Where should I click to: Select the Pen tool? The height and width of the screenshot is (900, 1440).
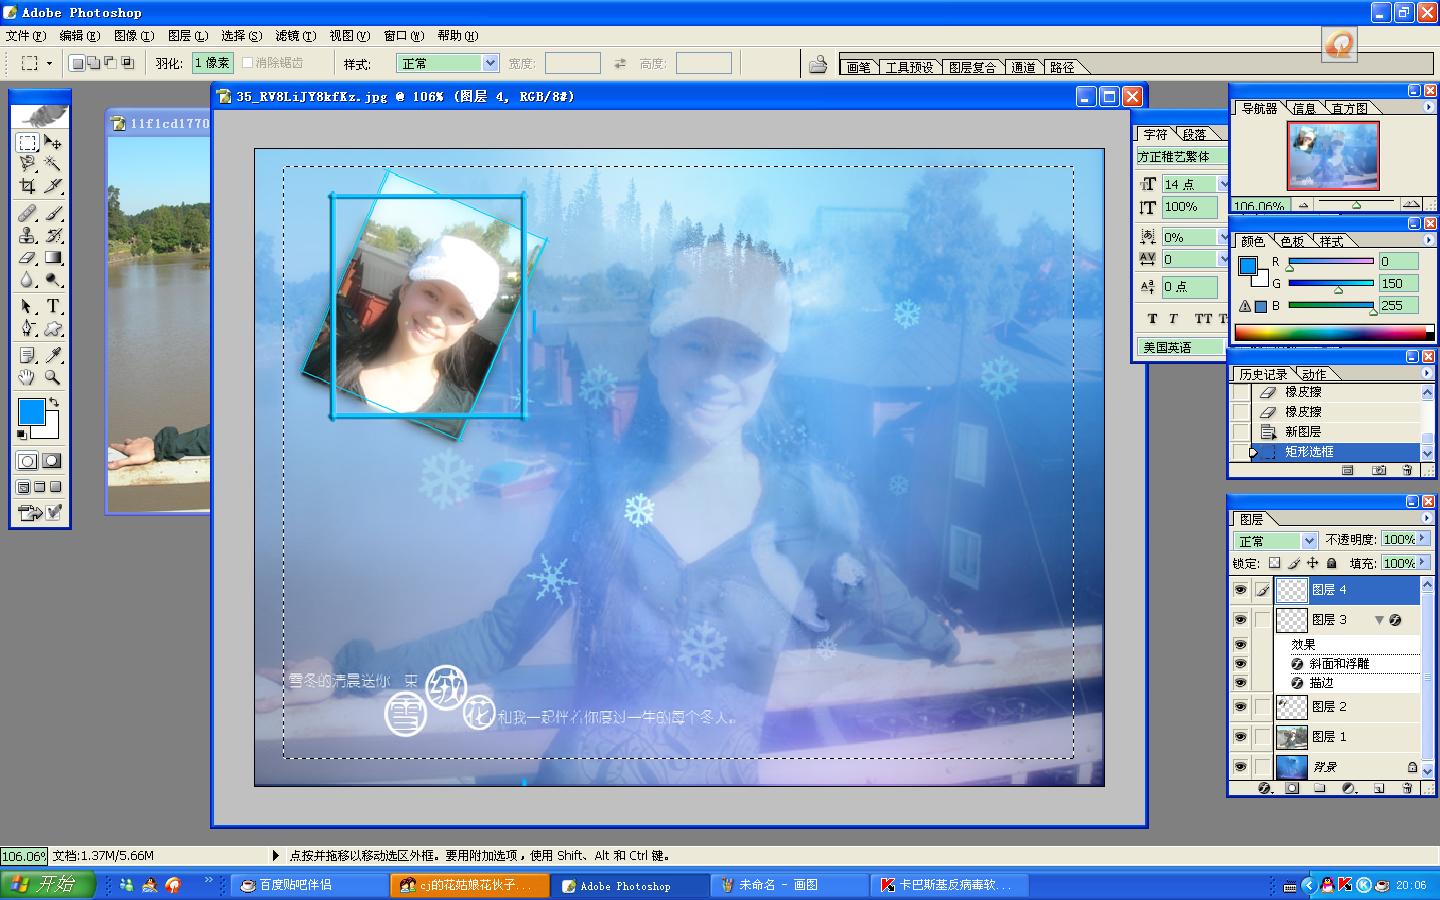click(28, 328)
